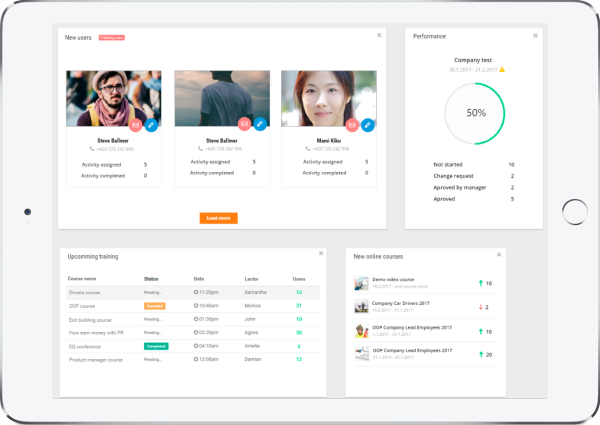Click lector name Samantha

pyautogui.click(x=256, y=292)
